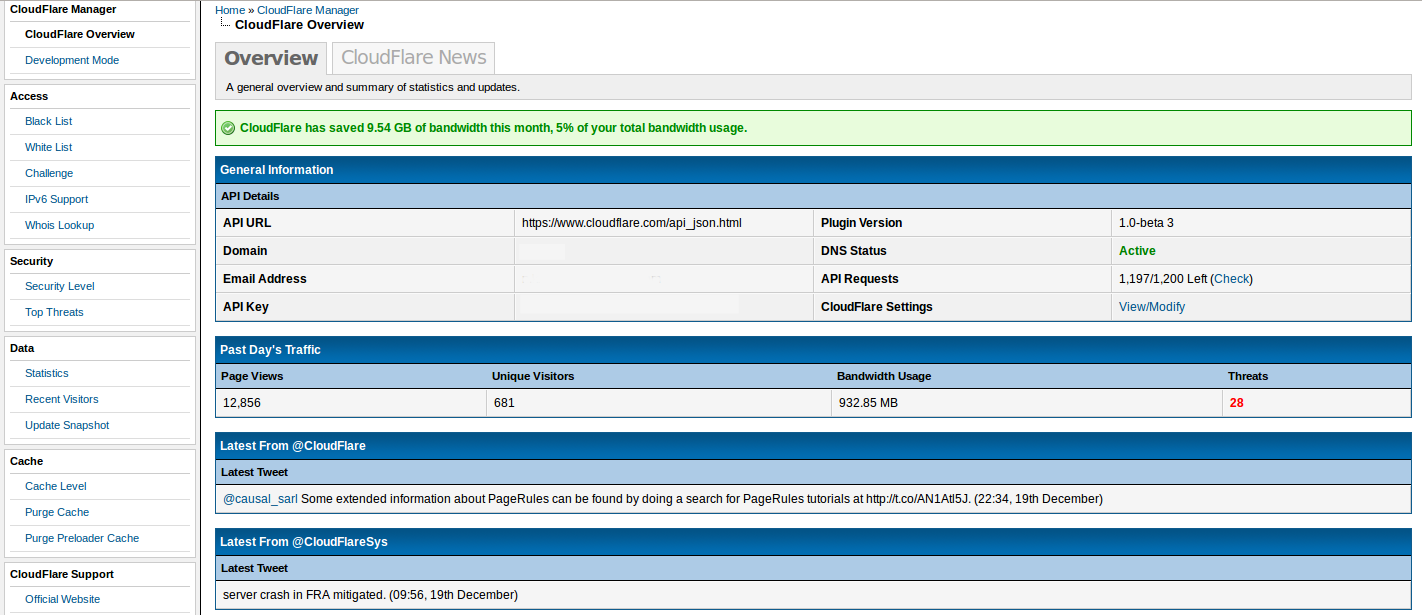The height and width of the screenshot is (615, 1422).
Task: View the Top Threats page
Action: [x=54, y=312]
